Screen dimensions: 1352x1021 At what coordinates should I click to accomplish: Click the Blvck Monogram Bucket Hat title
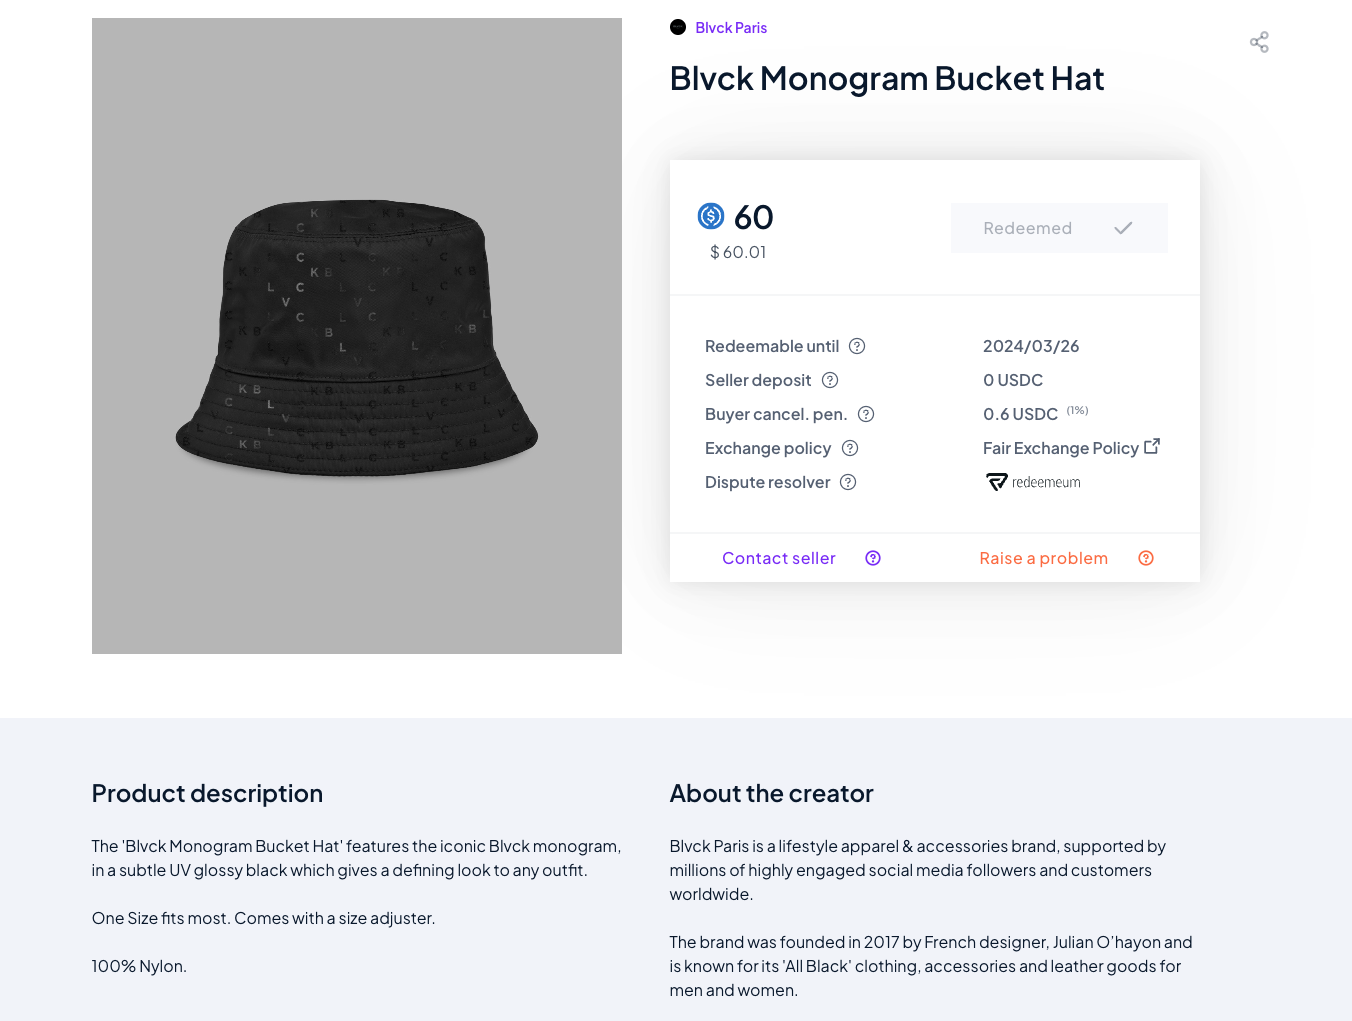pyautogui.click(x=887, y=78)
